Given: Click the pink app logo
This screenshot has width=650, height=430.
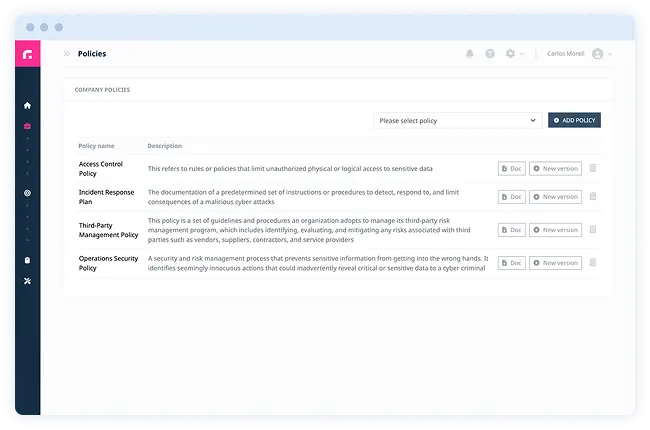Looking at the screenshot, I should (x=27, y=54).
